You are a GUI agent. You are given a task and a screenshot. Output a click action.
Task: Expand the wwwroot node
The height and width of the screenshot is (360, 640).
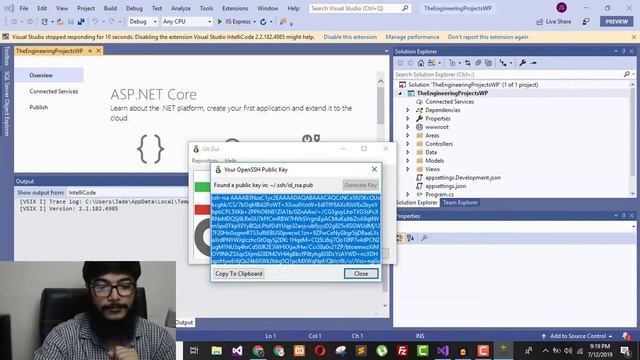click(x=407, y=127)
